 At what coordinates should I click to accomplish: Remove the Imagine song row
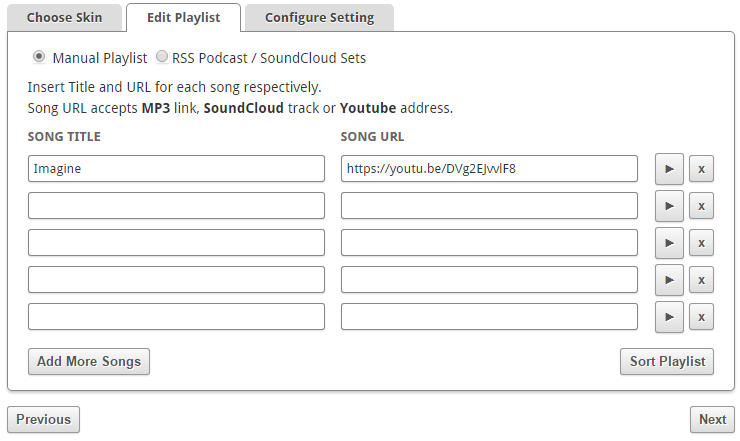[701, 169]
